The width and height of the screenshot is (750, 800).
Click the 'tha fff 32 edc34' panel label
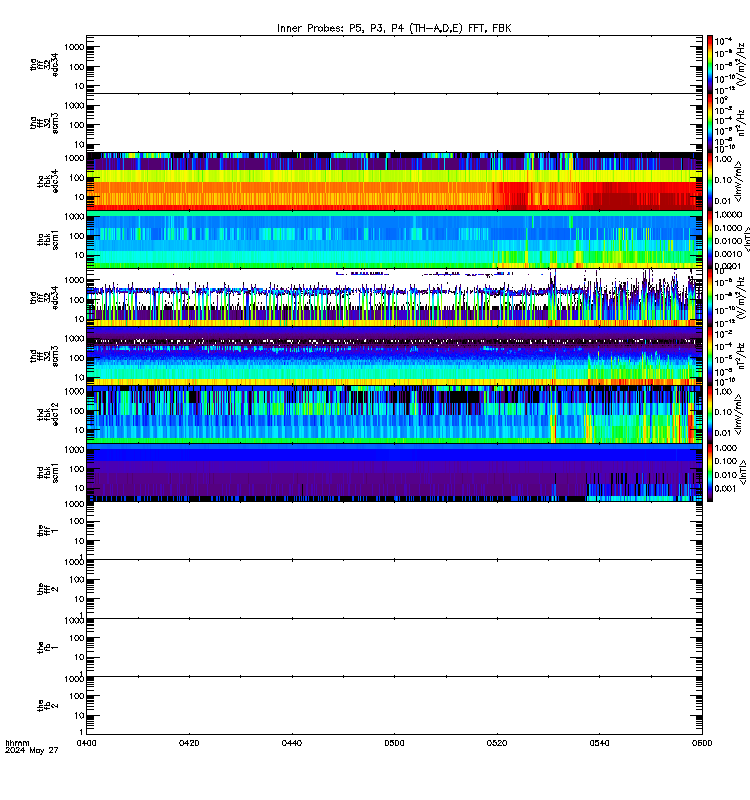45,65
